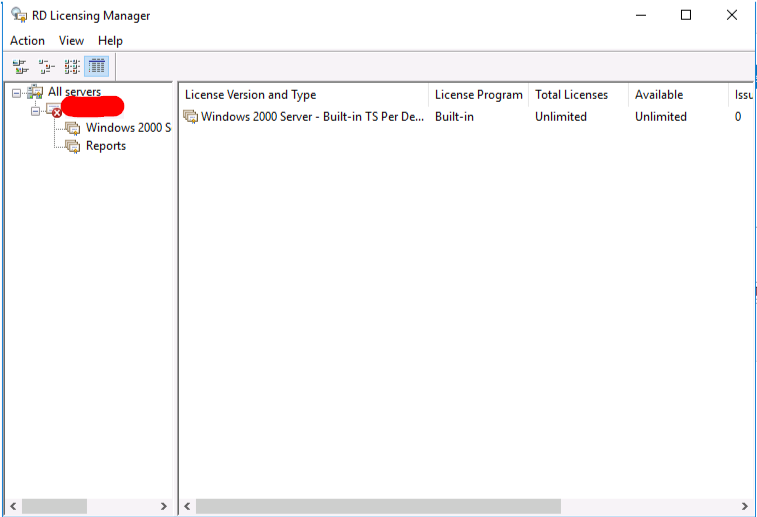Open the Help menu
757x517 pixels.
pyautogui.click(x=110, y=41)
